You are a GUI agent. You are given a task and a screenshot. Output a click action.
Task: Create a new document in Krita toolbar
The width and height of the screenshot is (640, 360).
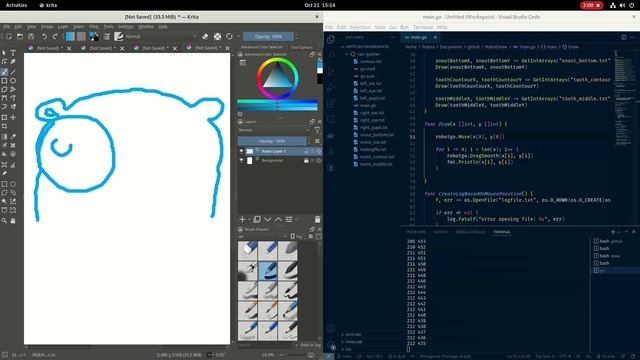coord(8,36)
